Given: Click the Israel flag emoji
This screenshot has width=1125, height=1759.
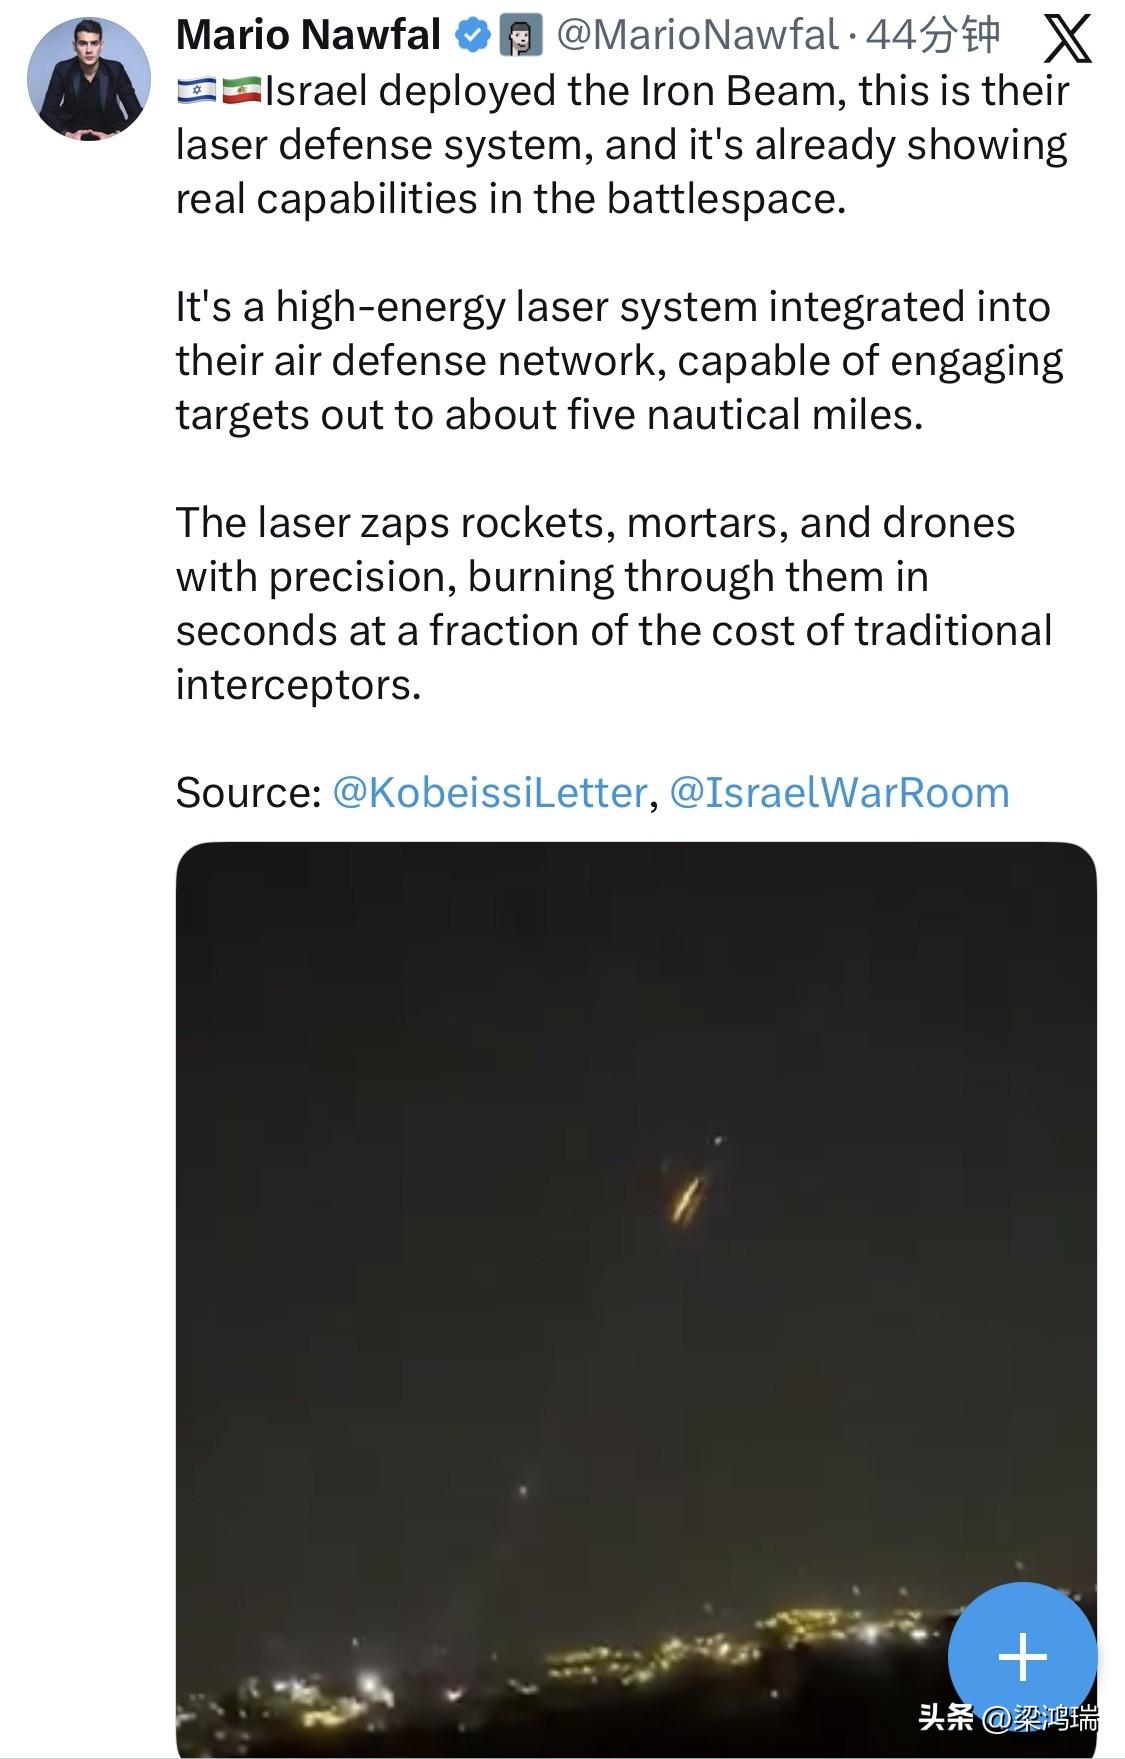Looking at the screenshot, I should tap(197, 91).
